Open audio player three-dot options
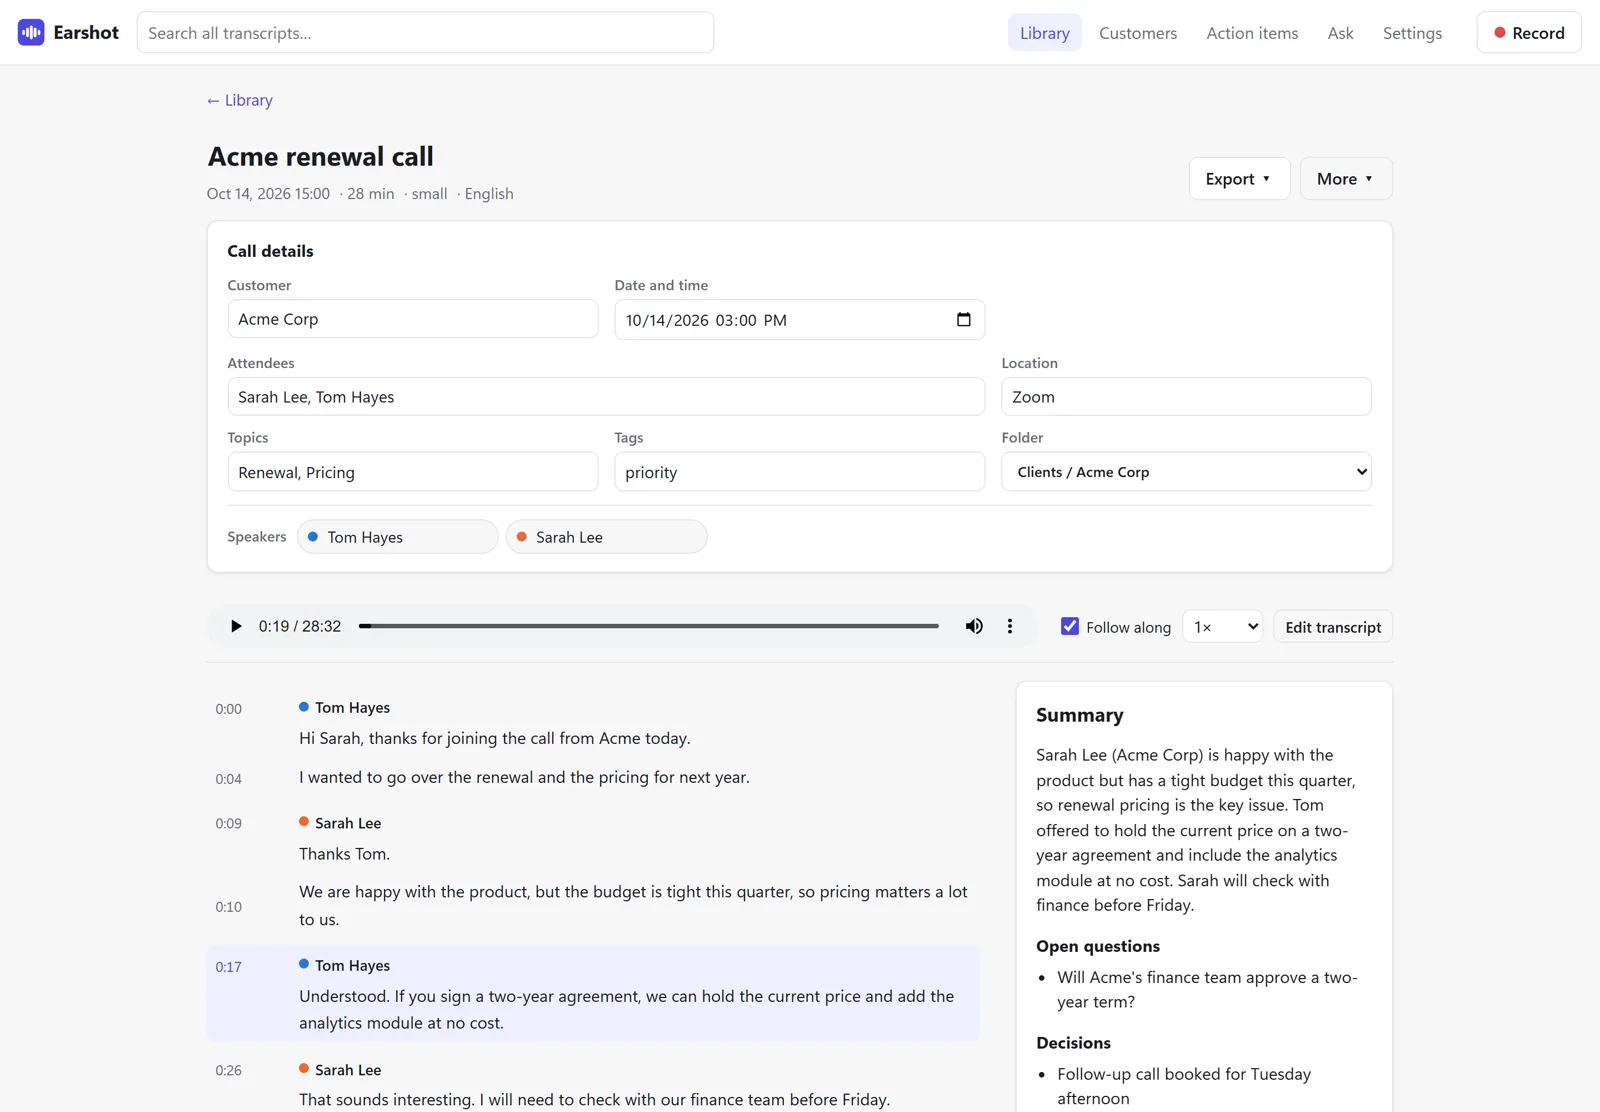Viewport: 1600px width, 1112px height. point(1010,626)
